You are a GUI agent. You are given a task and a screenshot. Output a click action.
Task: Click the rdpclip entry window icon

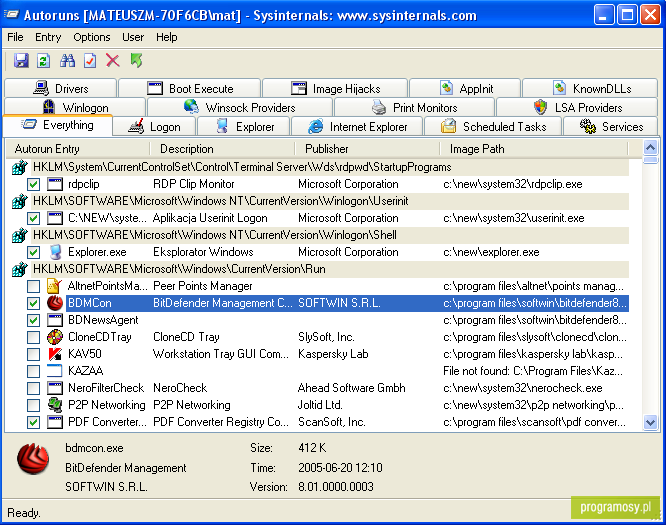pyautogui.click(x=55, y=184)
